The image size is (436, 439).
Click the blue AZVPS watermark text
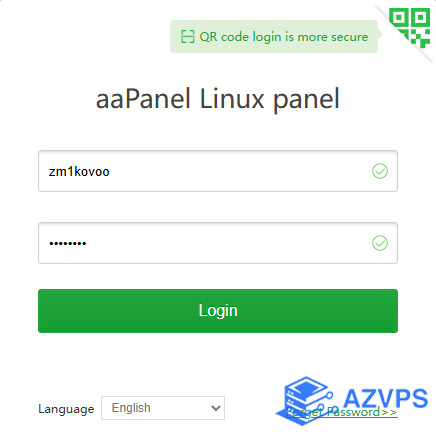(x=385, y=398)
